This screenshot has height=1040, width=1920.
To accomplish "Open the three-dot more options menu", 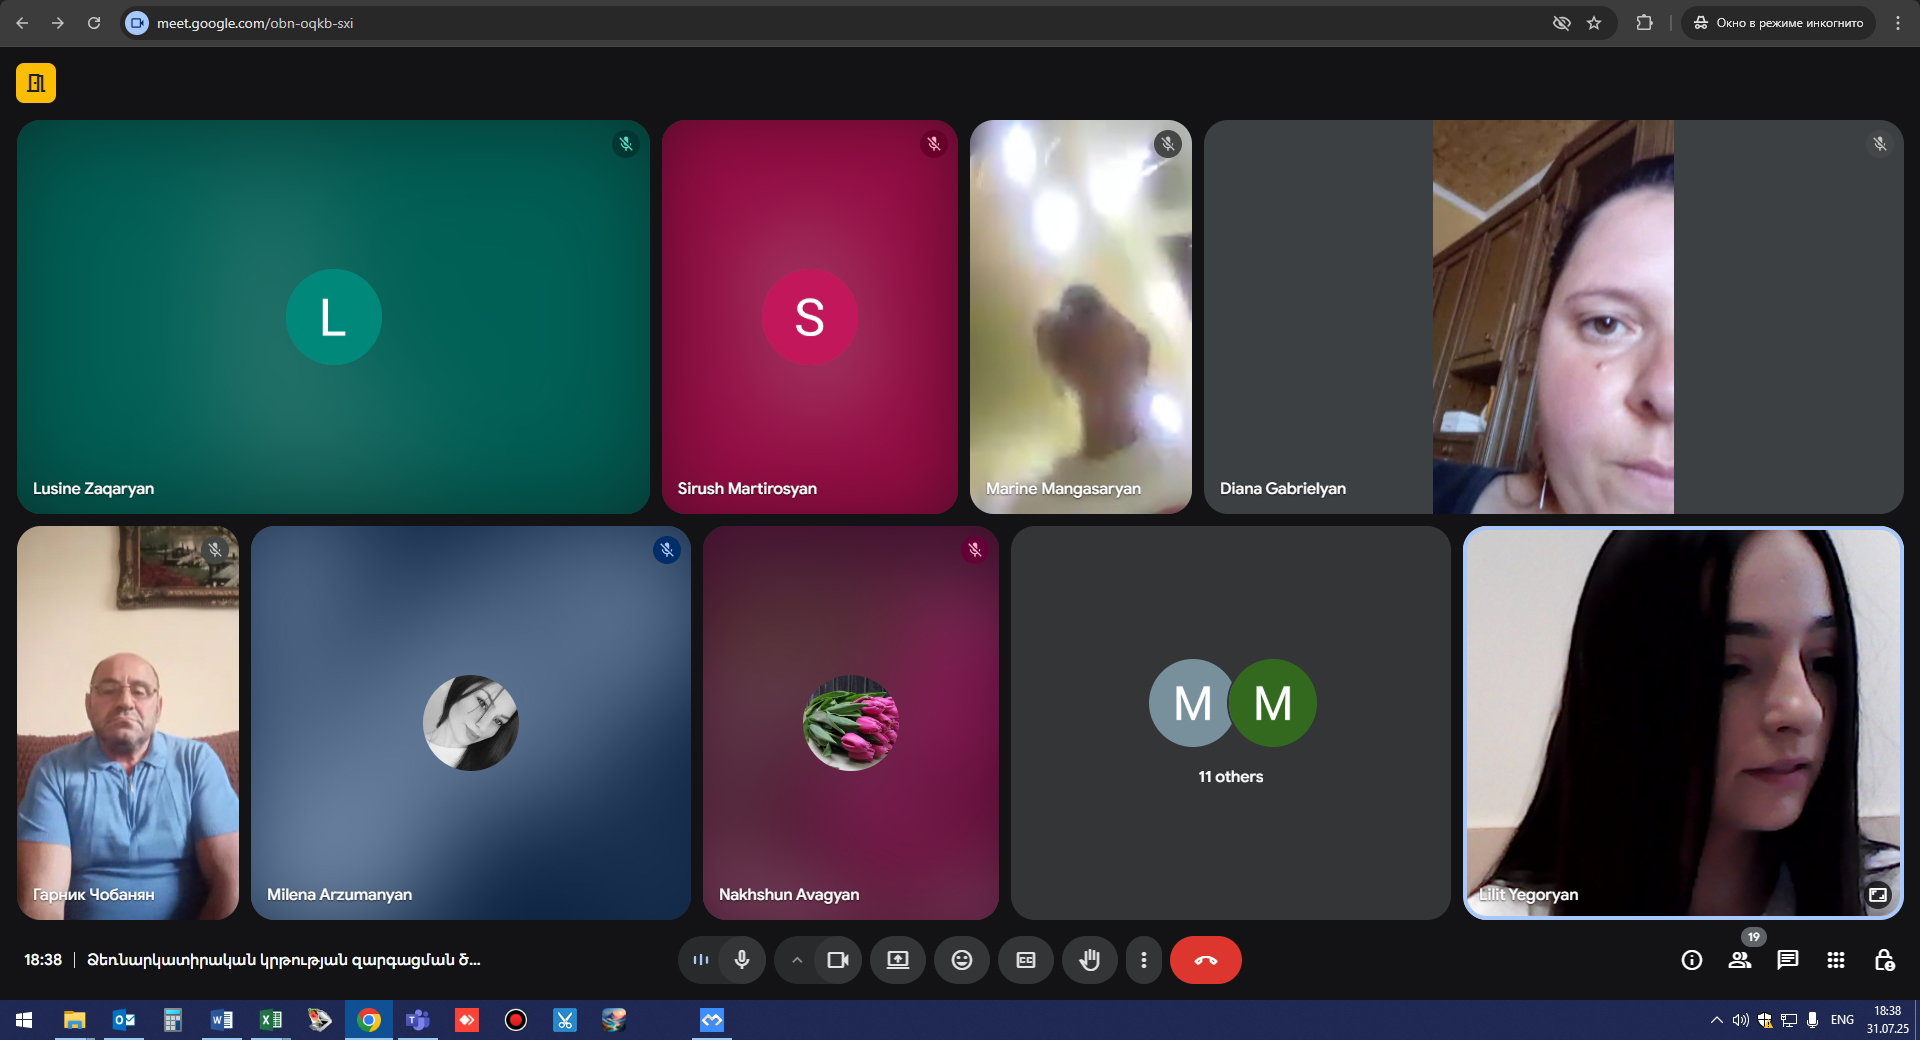I will tap(1144, 960).
